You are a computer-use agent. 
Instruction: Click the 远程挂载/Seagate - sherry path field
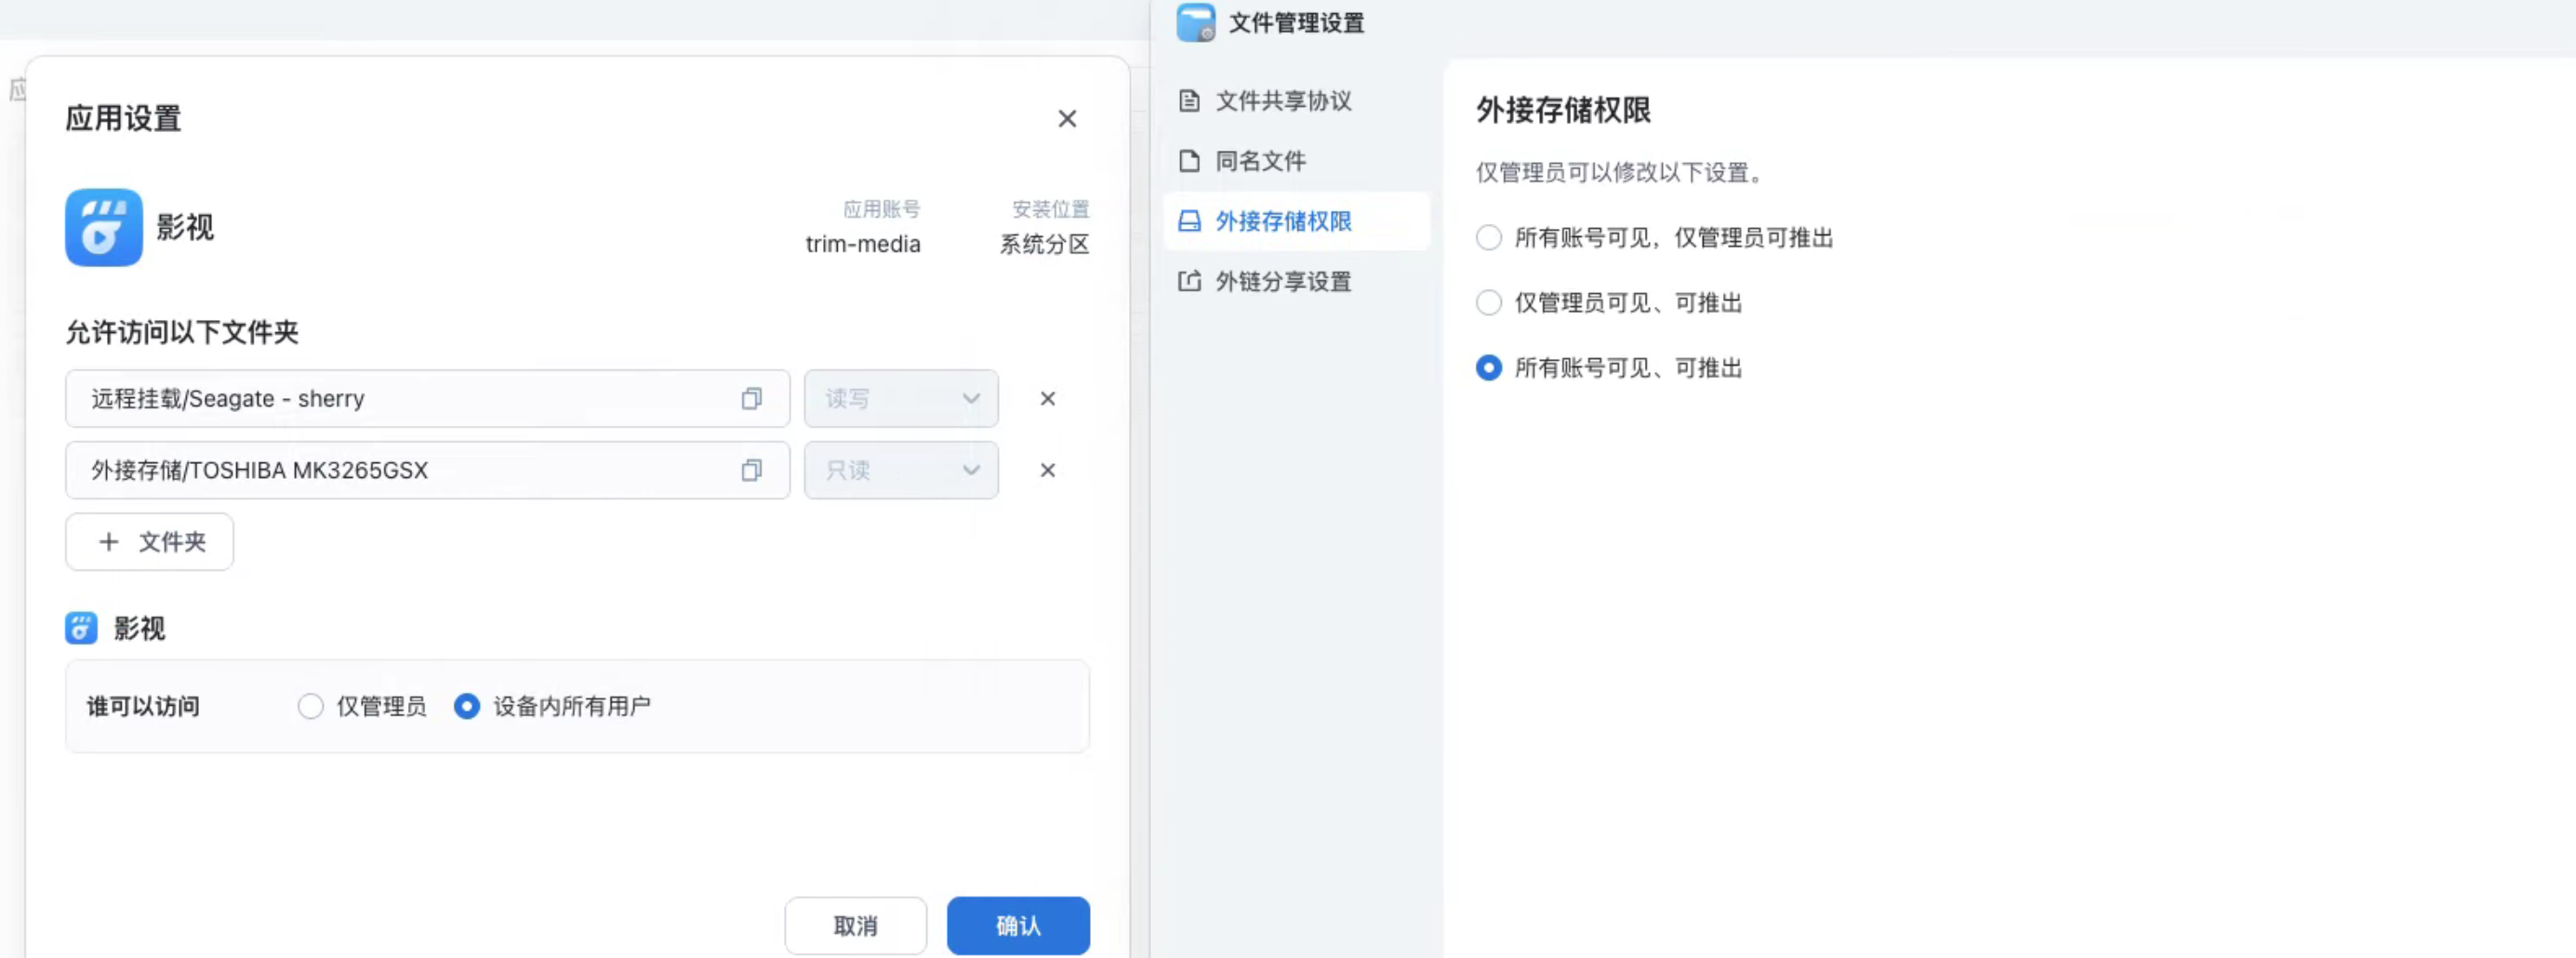(427, 399)
